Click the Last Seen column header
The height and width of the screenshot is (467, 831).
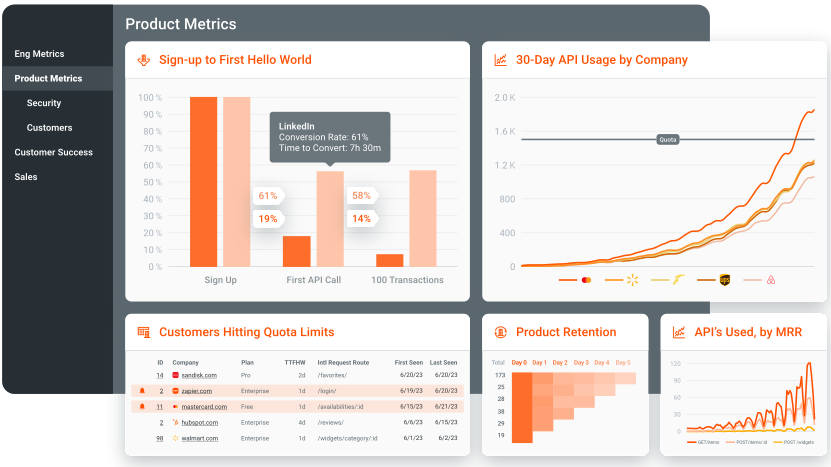(x=444, y=363)
